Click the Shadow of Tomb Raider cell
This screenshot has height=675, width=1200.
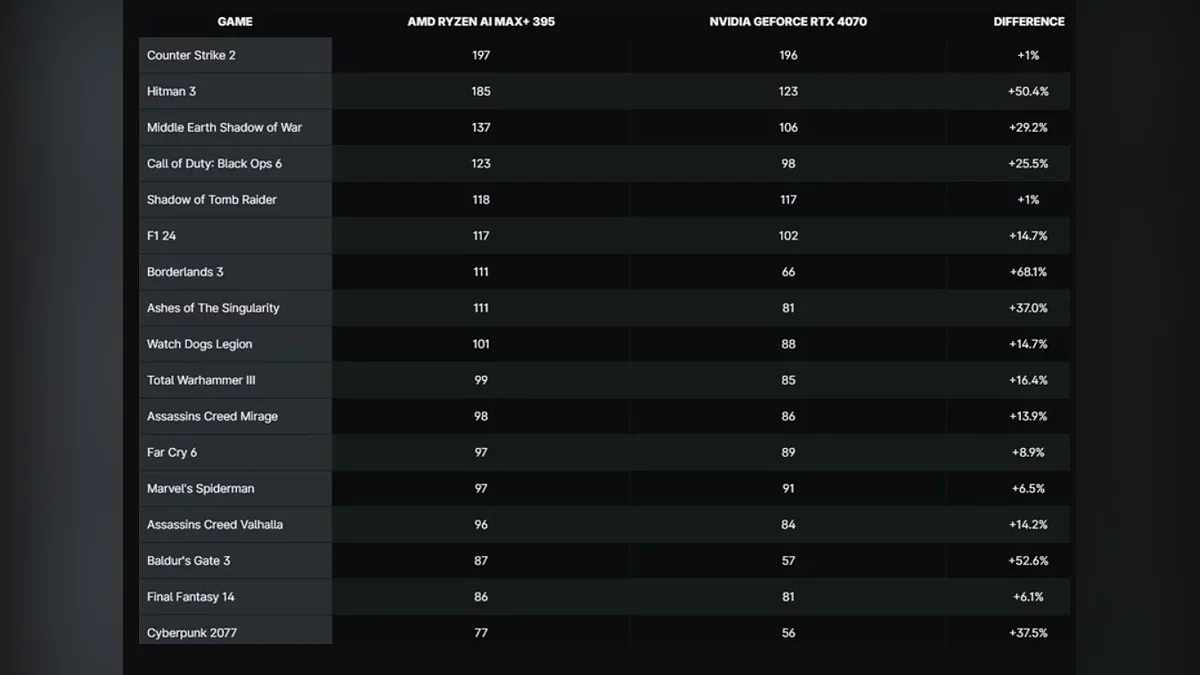212,199
